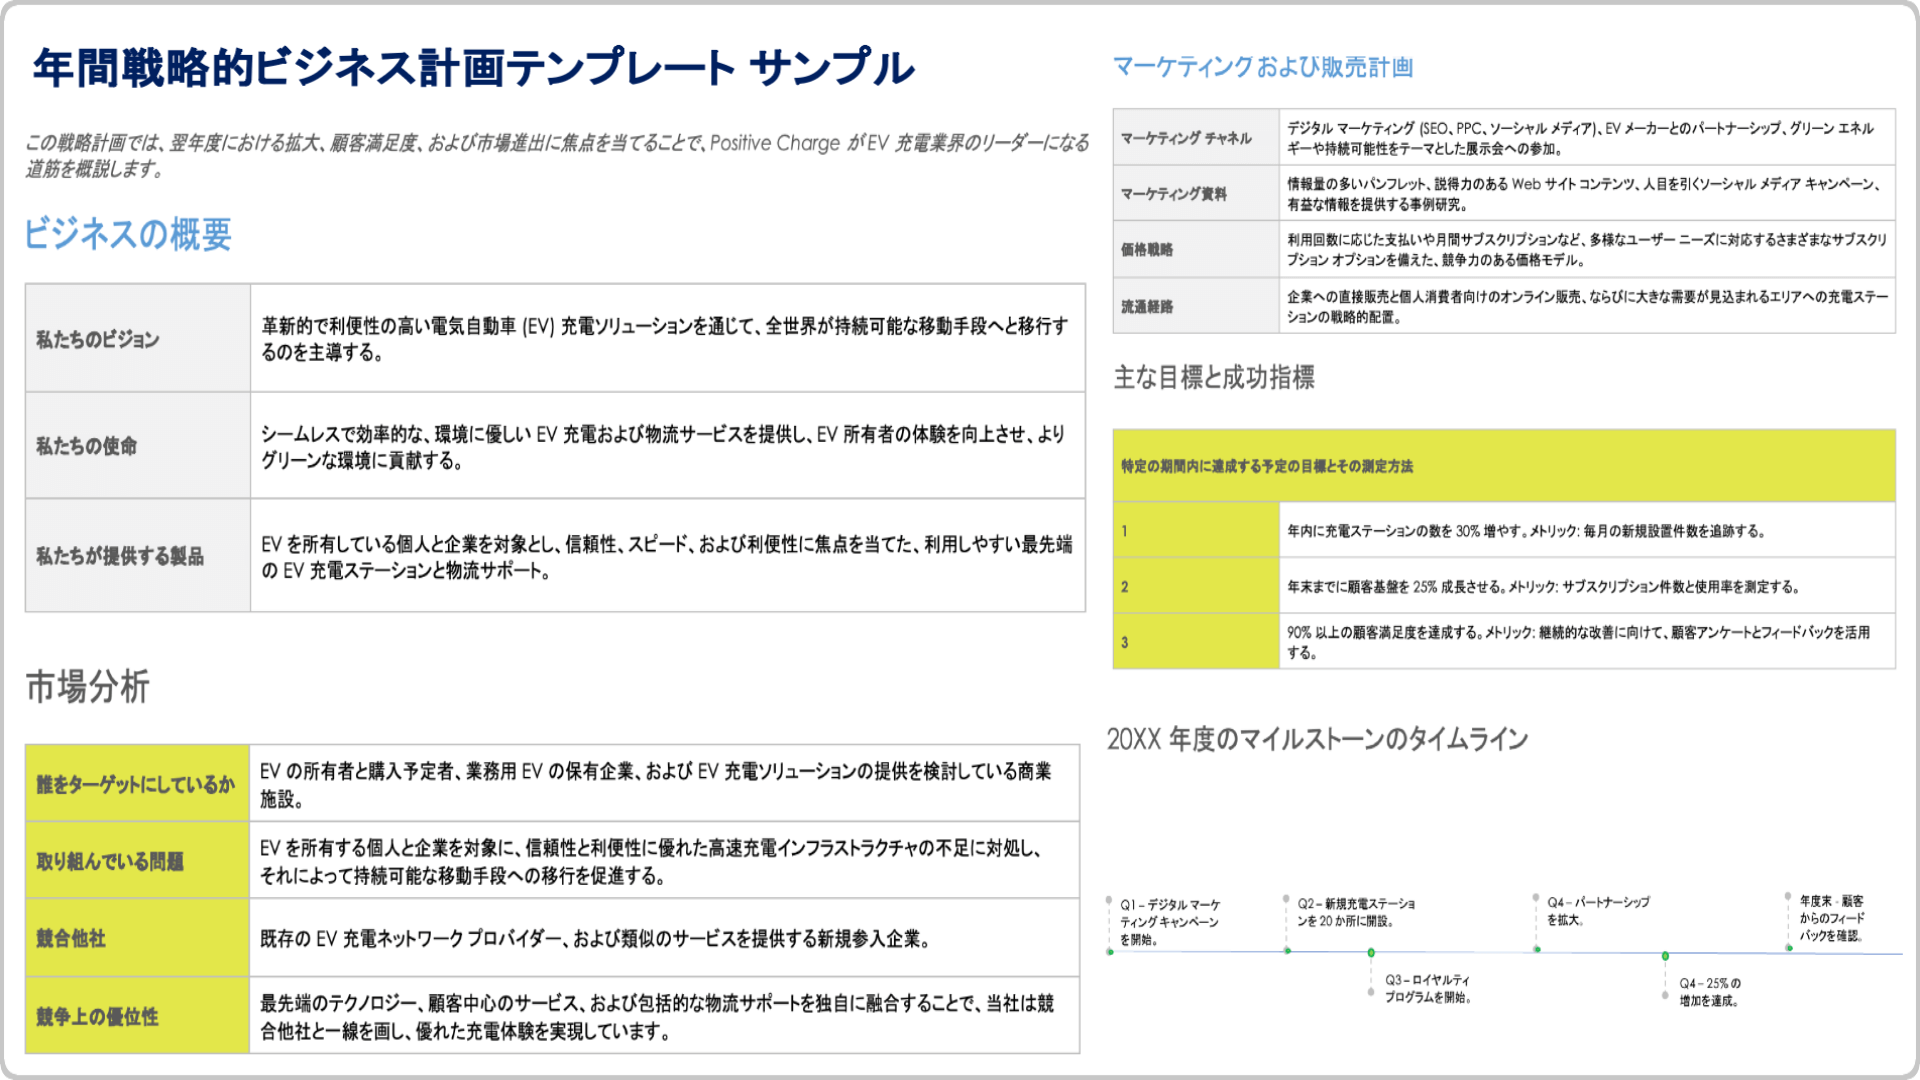Click the 年度末 顧客からのフィードバック milestone

(1832, 918)
